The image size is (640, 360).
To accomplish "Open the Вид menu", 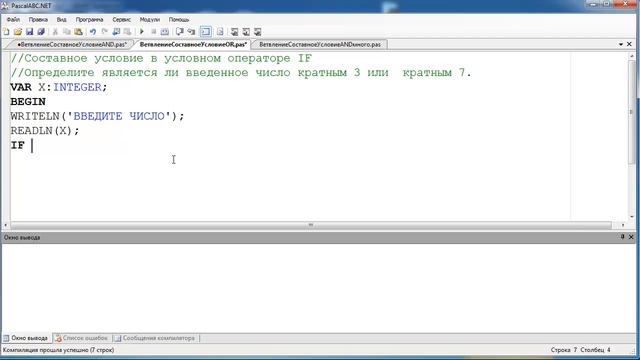I will click(61, 19).
